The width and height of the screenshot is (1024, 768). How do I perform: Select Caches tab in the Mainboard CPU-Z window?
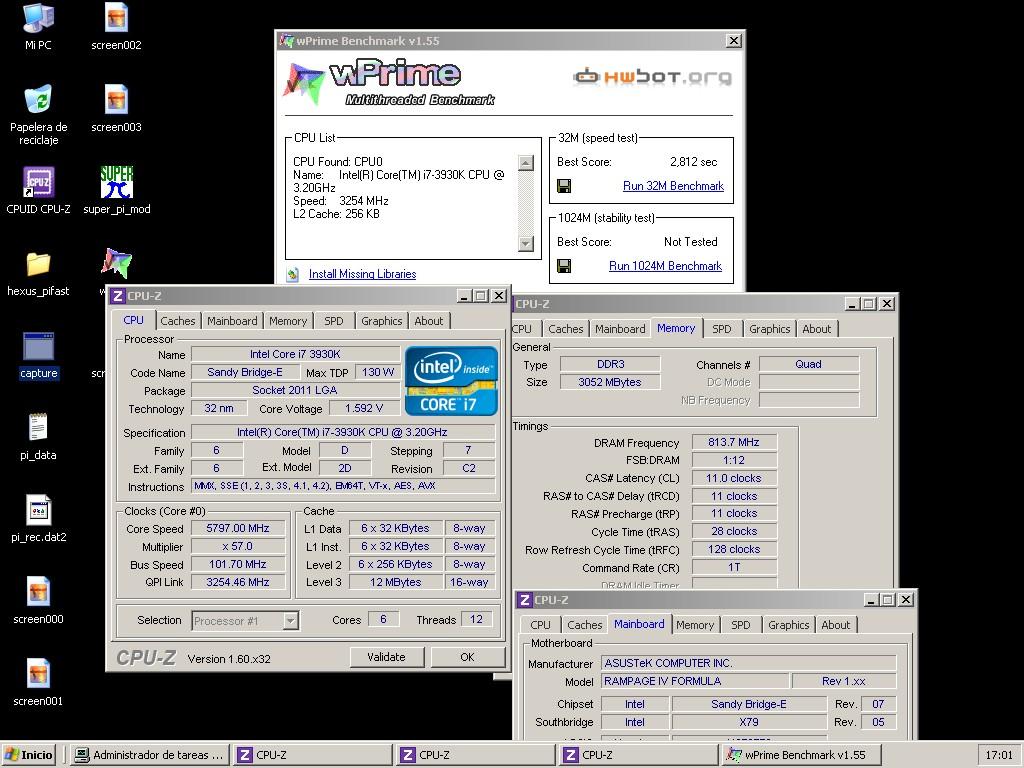pos(584,625)
